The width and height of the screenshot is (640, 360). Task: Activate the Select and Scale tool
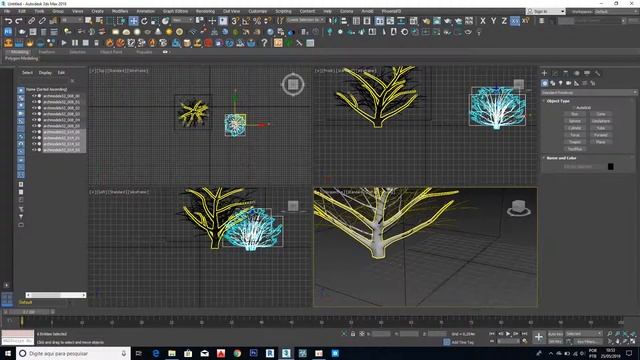[x=155, y=21]
